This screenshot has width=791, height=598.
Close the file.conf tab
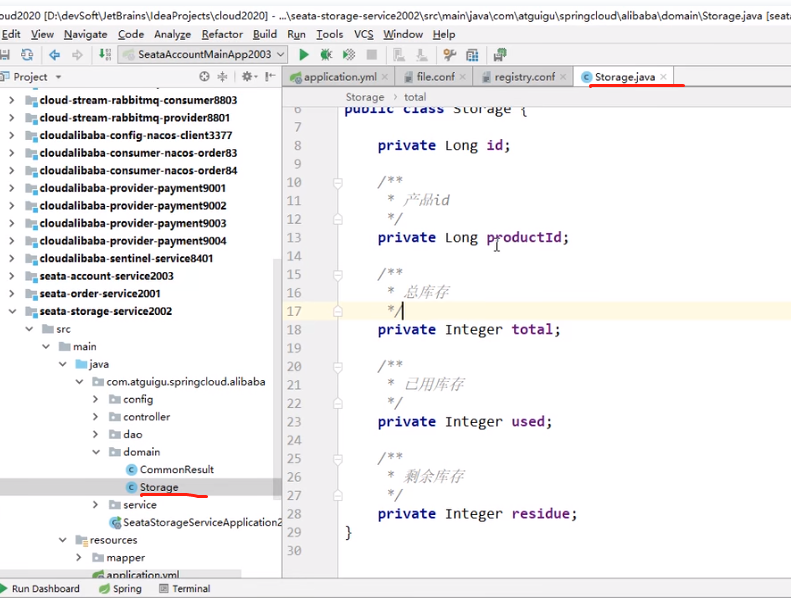click(463, 77)
